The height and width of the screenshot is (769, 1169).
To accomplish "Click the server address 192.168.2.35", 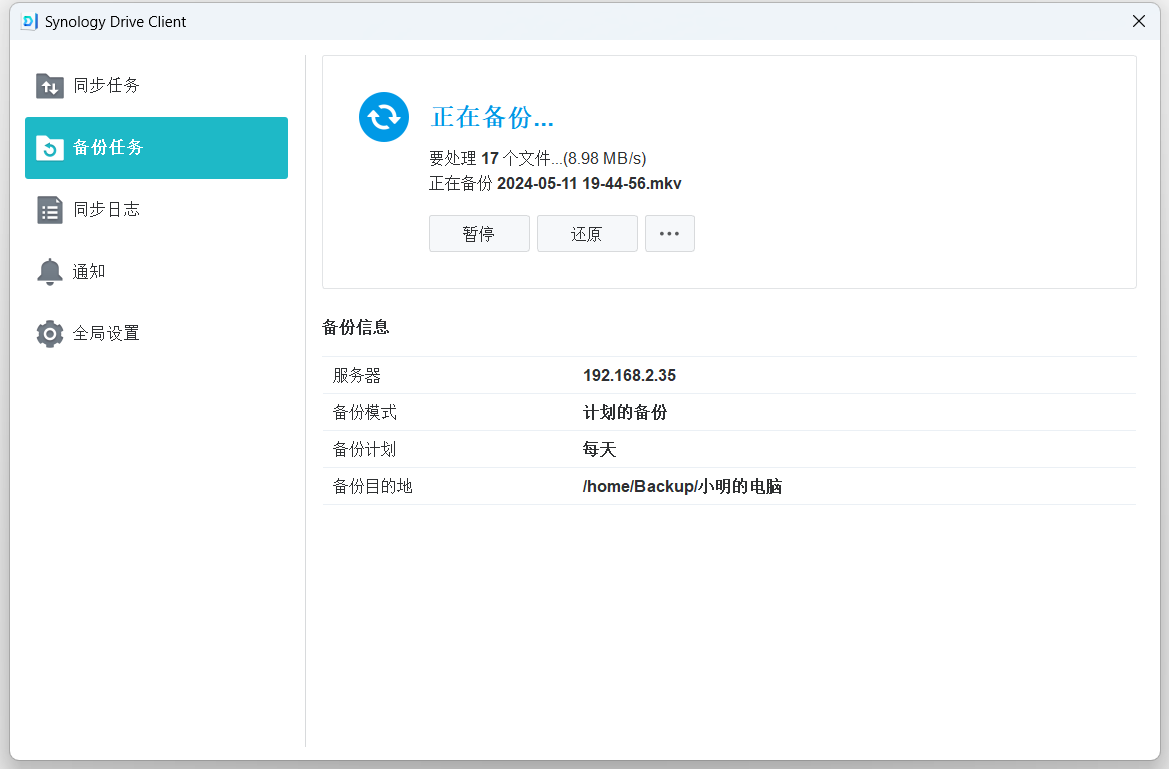I will coord(629,376).
